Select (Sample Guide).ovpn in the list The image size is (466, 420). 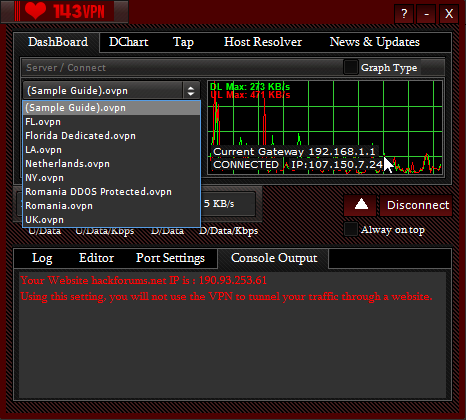click(111, 108)
